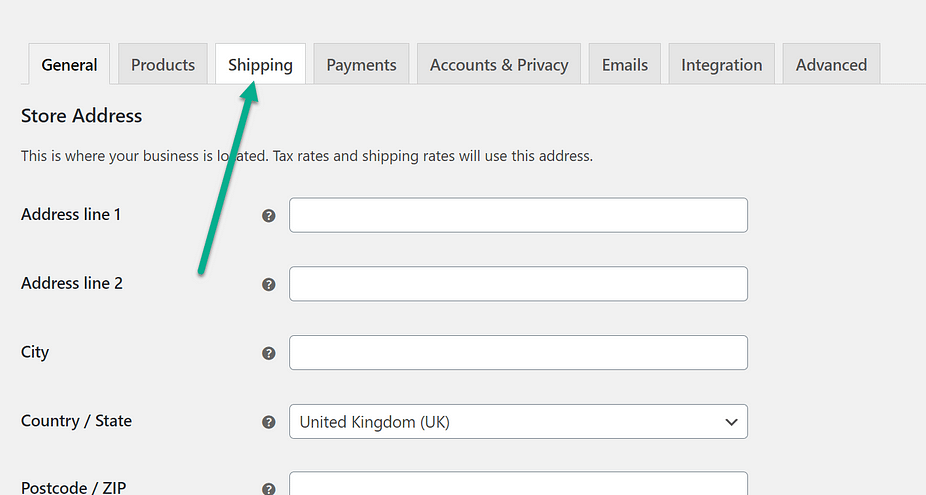
Task: Switch to the Emails tab
Action: click(x=624, y=65)
